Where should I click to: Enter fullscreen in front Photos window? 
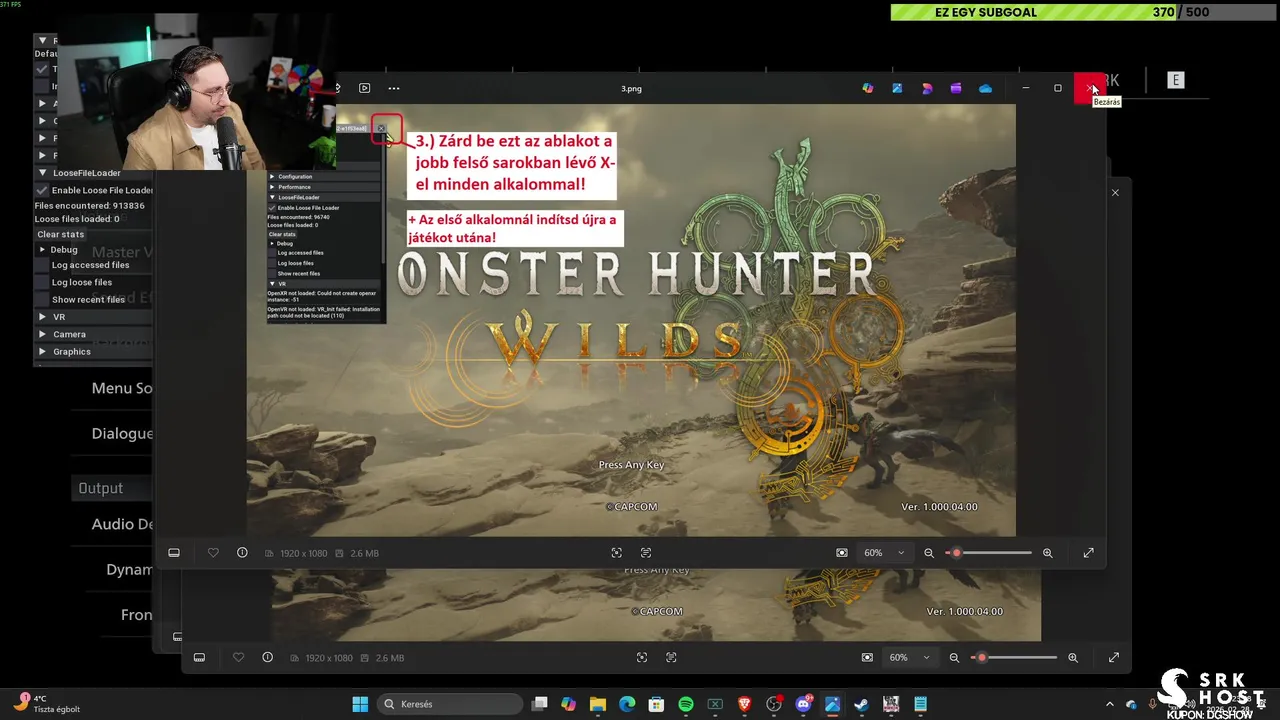1089,553
